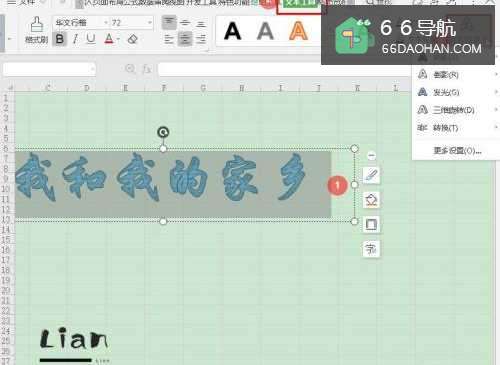Click the square outline quick icon
The image size is (500, 365).
(371, 224)
